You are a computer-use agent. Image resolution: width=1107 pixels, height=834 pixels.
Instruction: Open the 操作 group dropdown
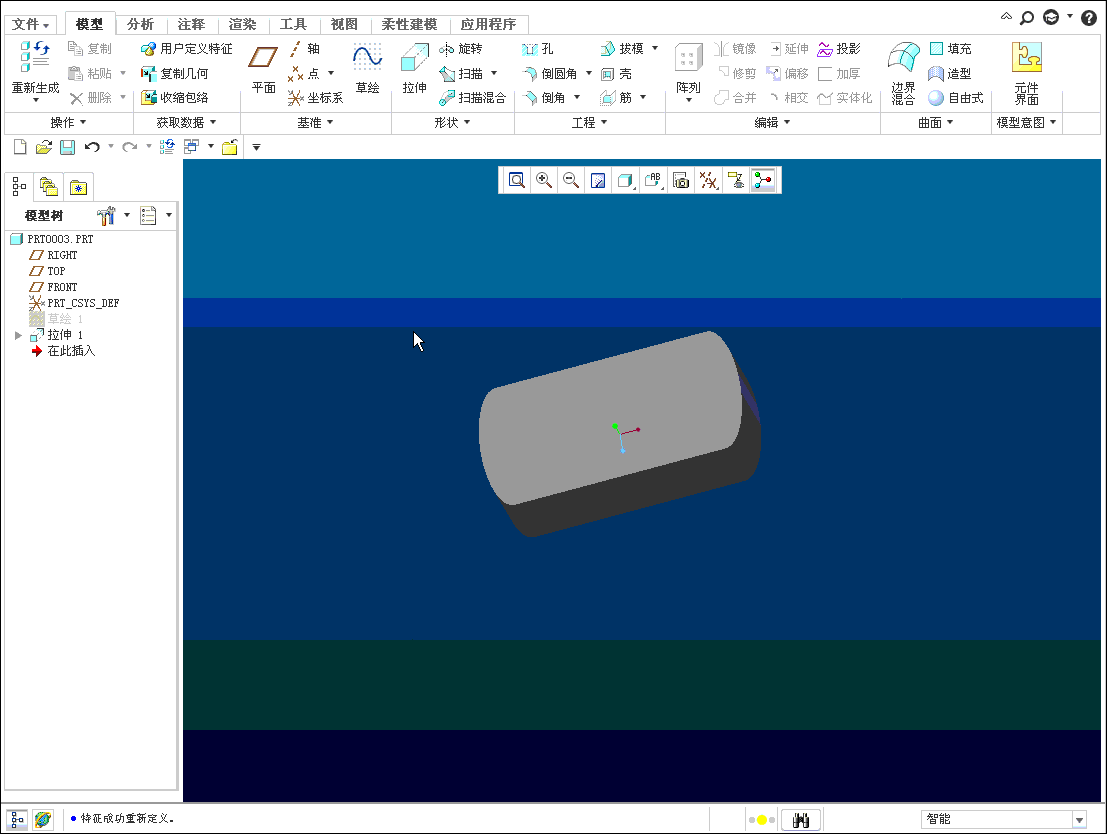(x=68, y=122)
